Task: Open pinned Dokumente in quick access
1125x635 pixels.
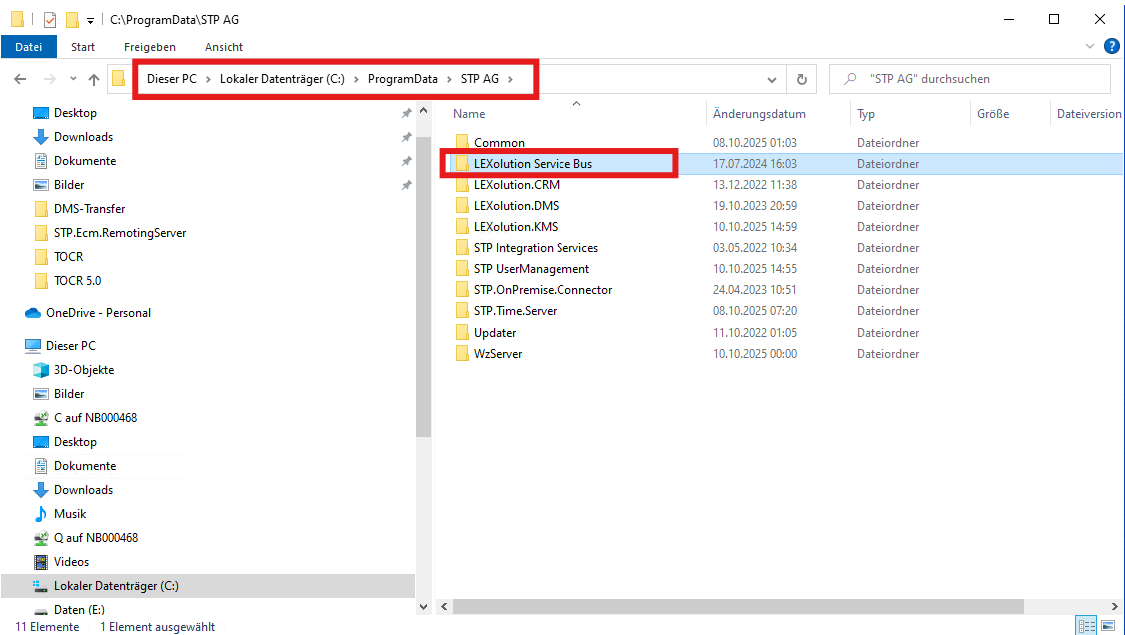Action: coord(85,161)
